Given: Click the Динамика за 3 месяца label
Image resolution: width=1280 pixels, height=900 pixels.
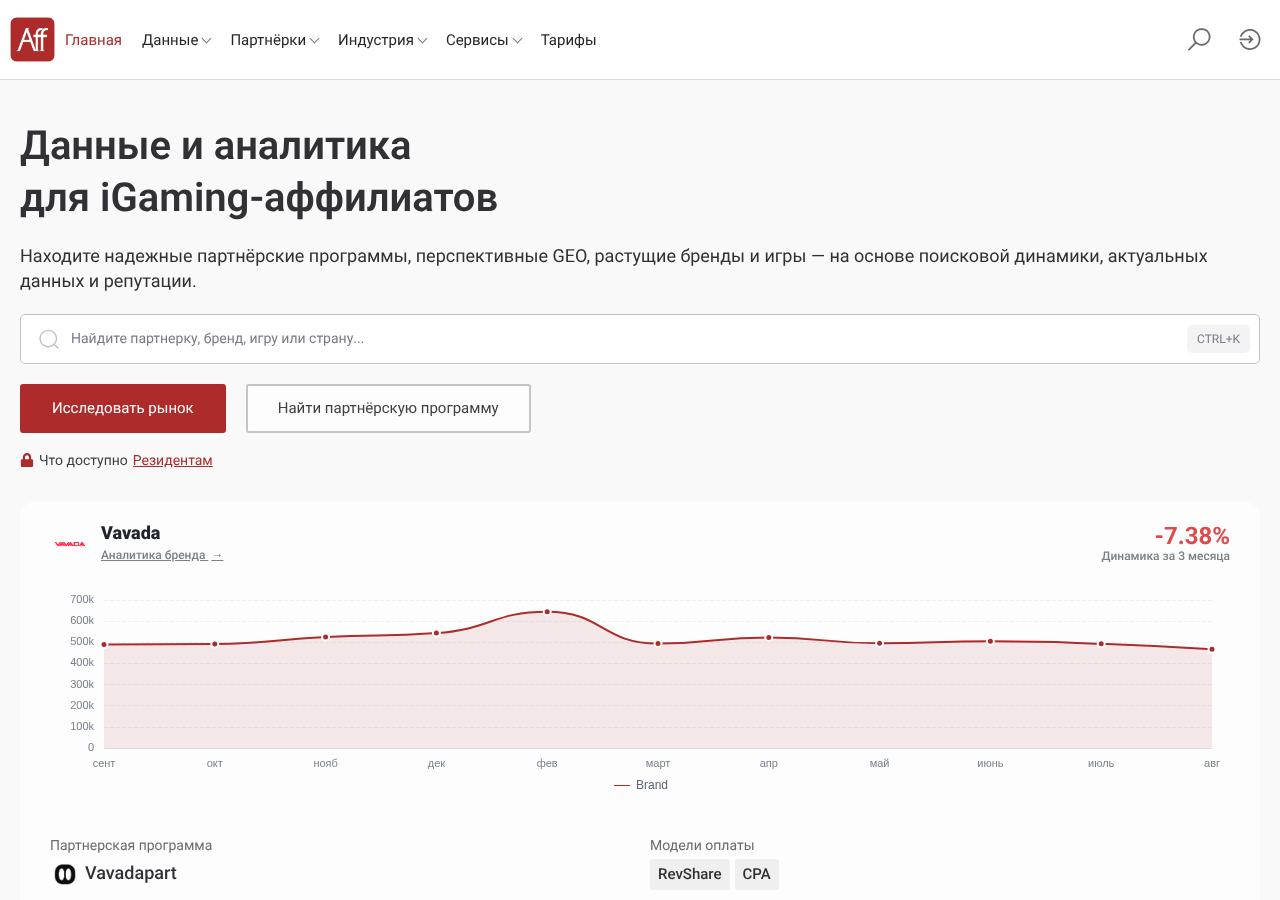Looking at the screenshot, I should tap(1166, 556).
